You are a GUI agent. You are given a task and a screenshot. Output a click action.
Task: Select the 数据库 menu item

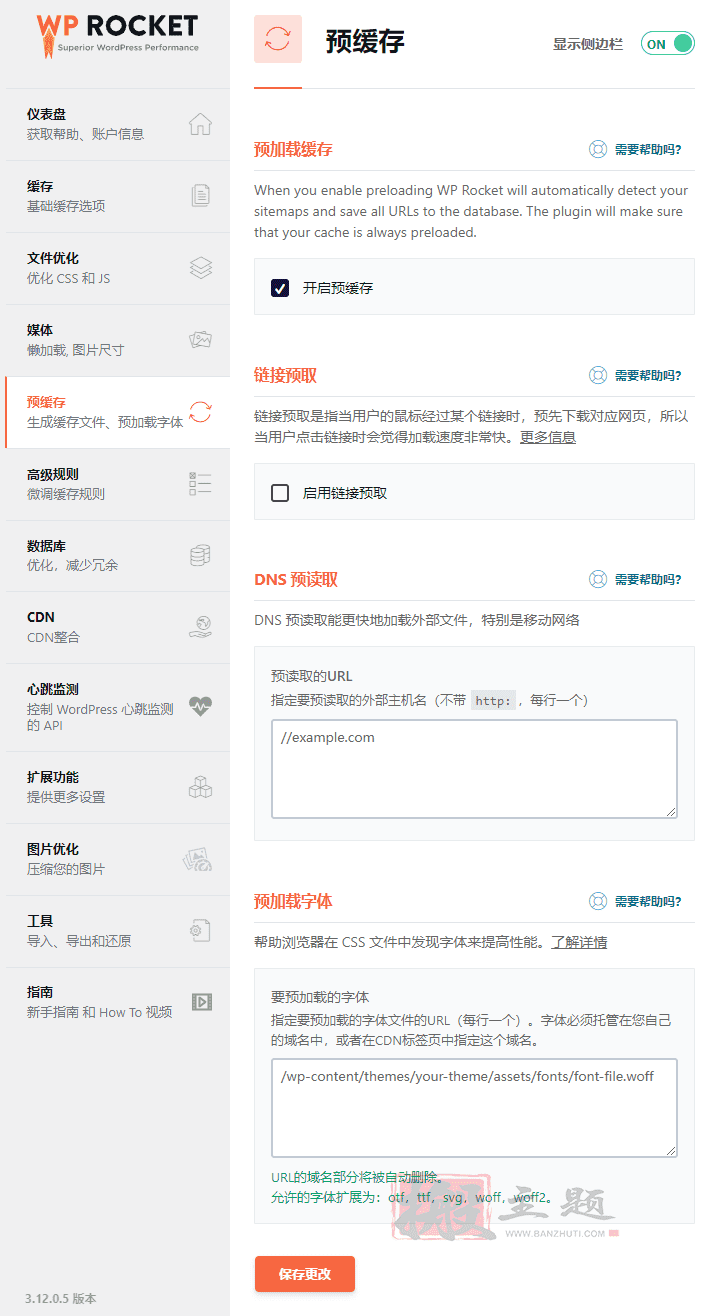(x=117, y=556)
